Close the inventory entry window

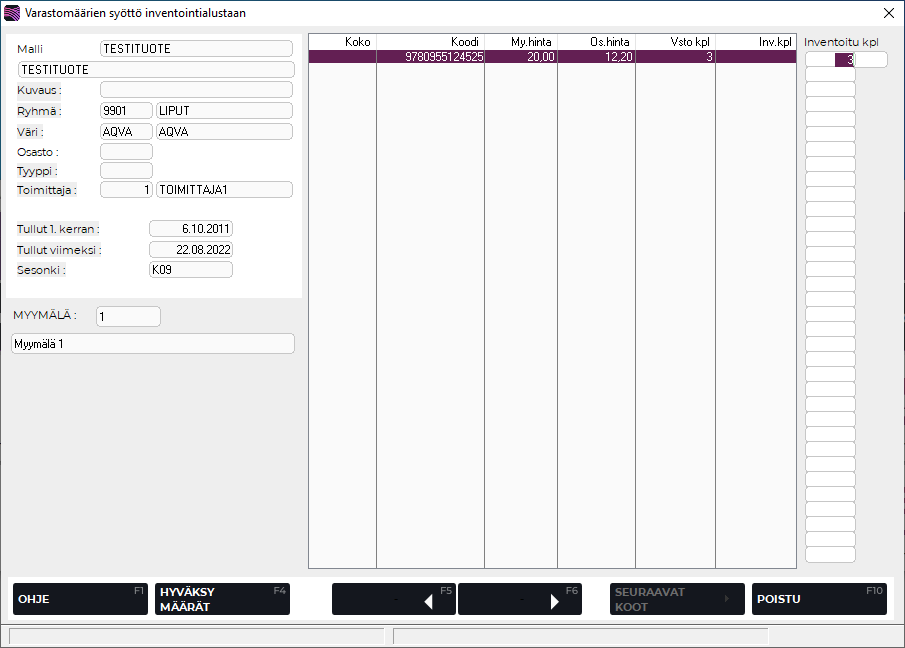[889, 13]
